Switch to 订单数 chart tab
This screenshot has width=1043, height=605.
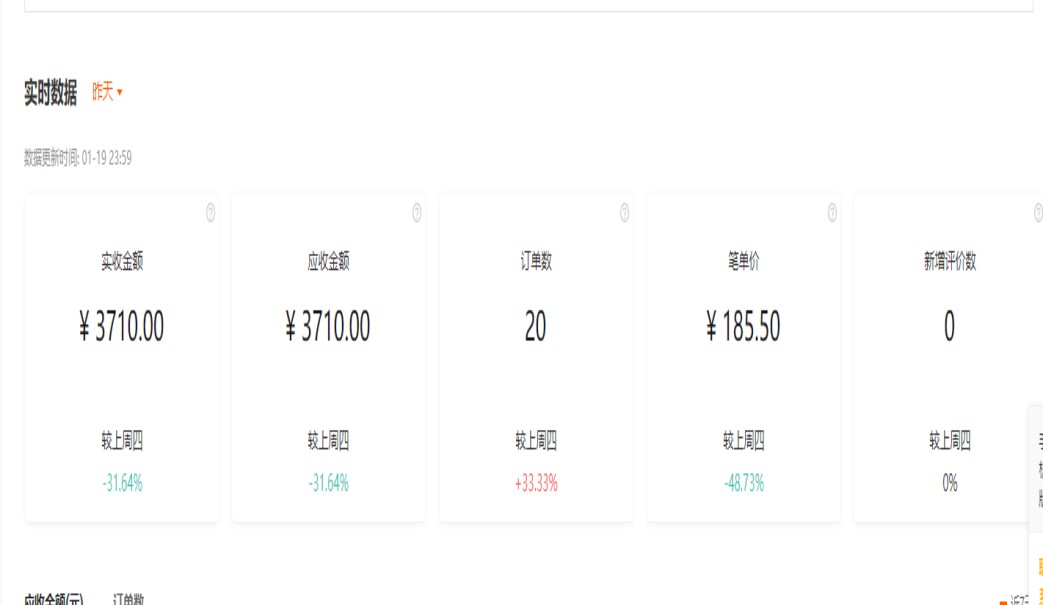128,600
